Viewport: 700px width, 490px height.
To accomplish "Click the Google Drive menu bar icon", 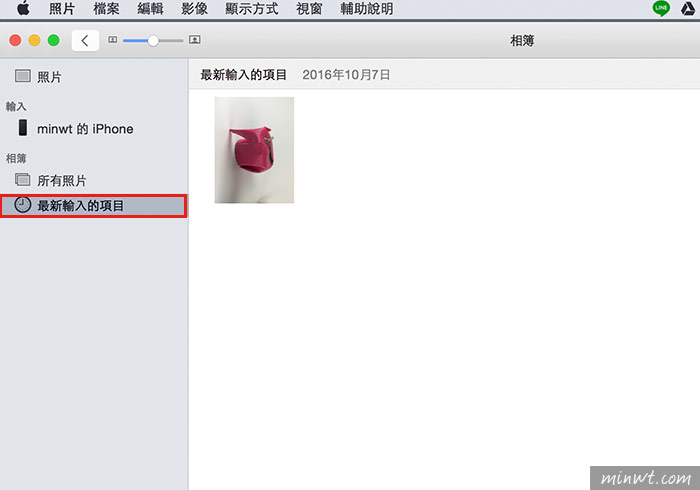I will click(688, 8).
